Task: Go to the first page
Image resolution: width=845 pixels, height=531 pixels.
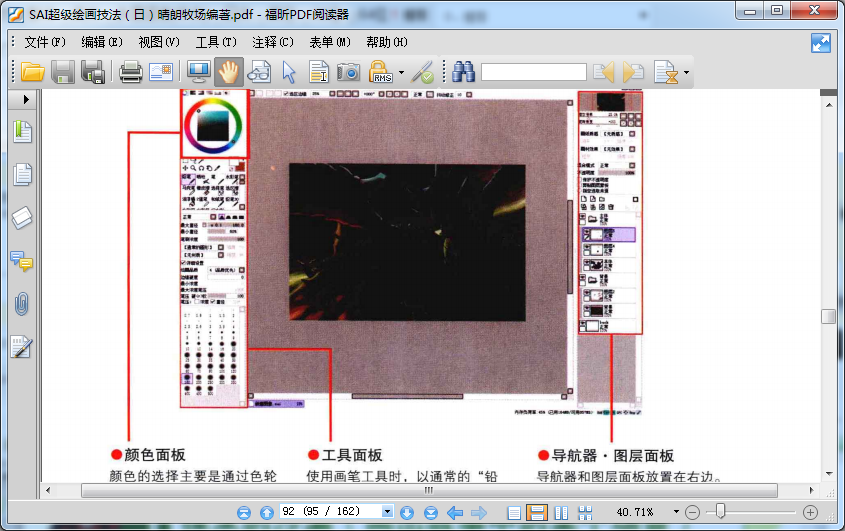Action: 244,513
